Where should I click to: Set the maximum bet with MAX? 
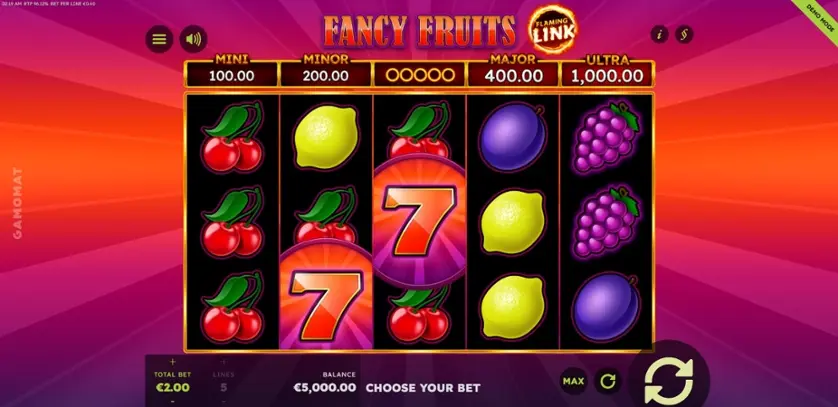(573, 381)
